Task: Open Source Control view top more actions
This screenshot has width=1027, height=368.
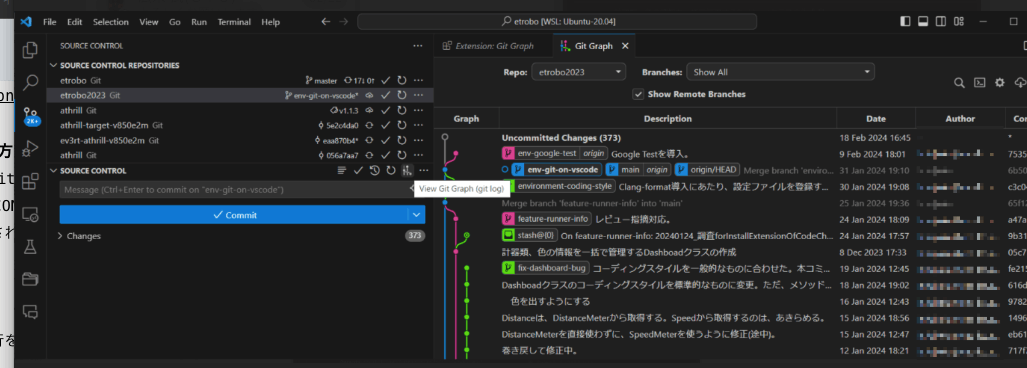Action: (418, 46)
